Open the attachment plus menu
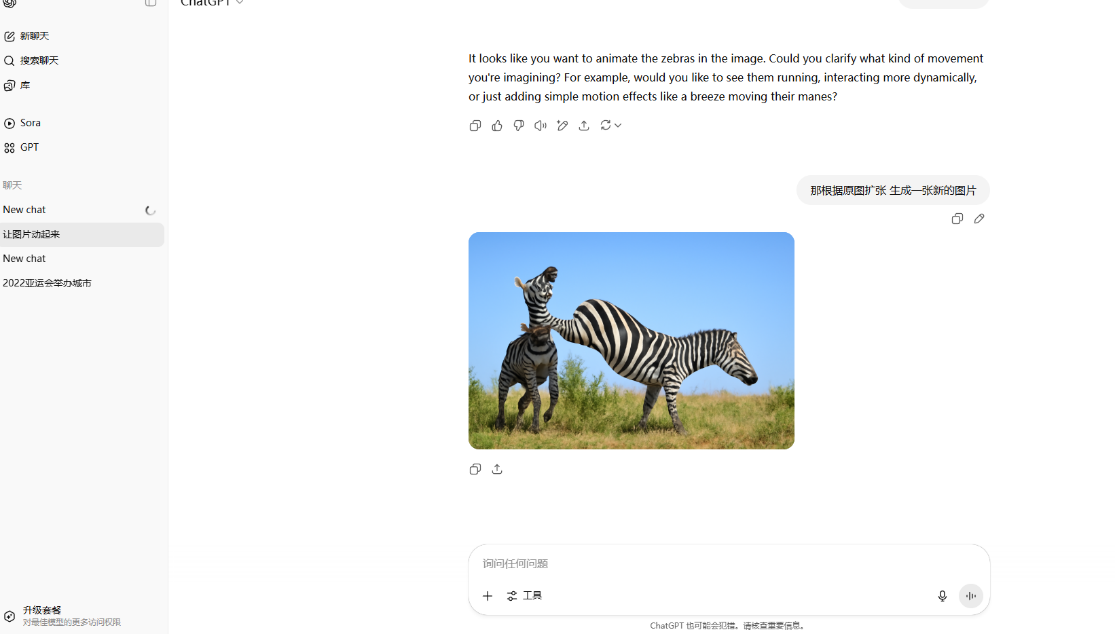This screenshot has width=1115, height=634. [487, 596]
